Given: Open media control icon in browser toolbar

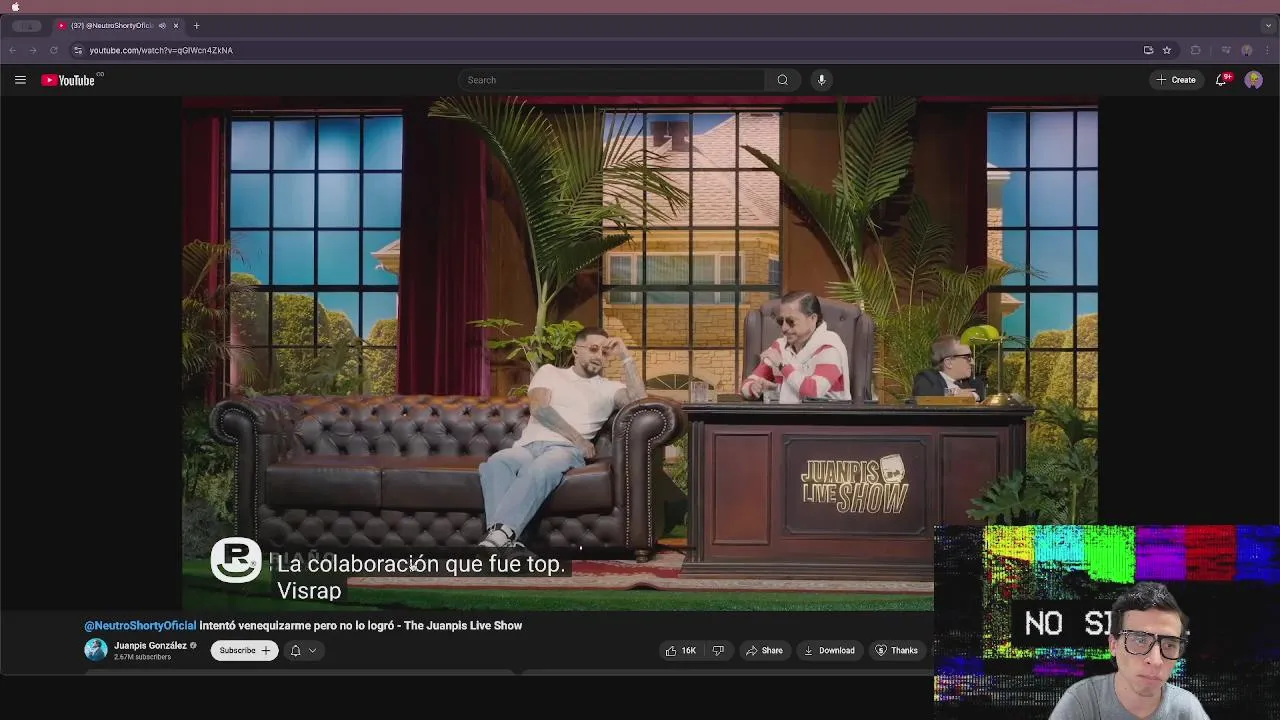Looking at the screenshot, I should 1226,50.
